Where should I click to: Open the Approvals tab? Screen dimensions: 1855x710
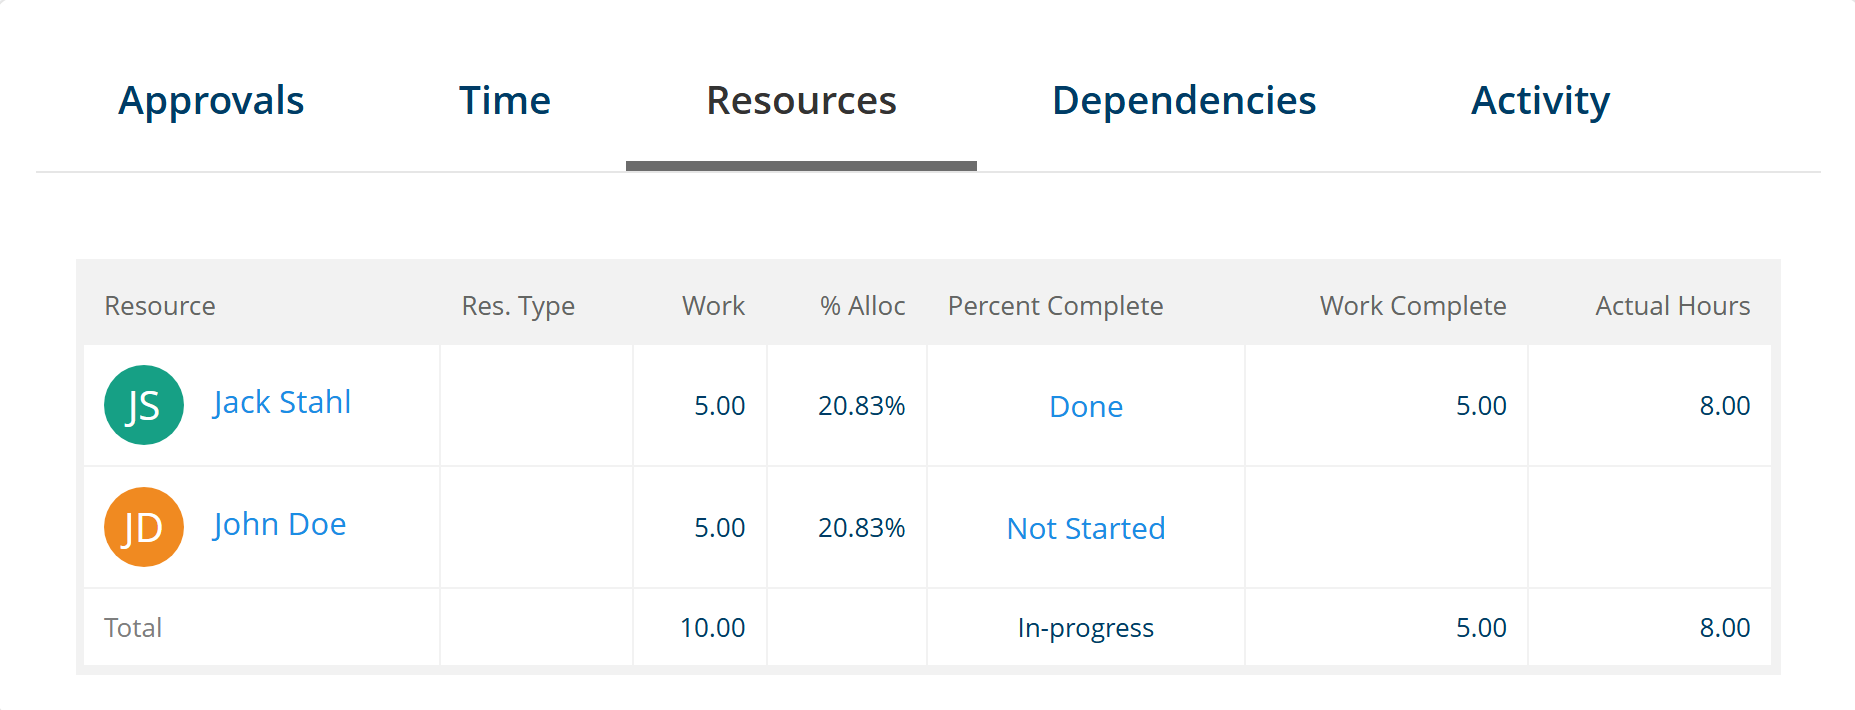pyautogui.click(x=211, y=101)
